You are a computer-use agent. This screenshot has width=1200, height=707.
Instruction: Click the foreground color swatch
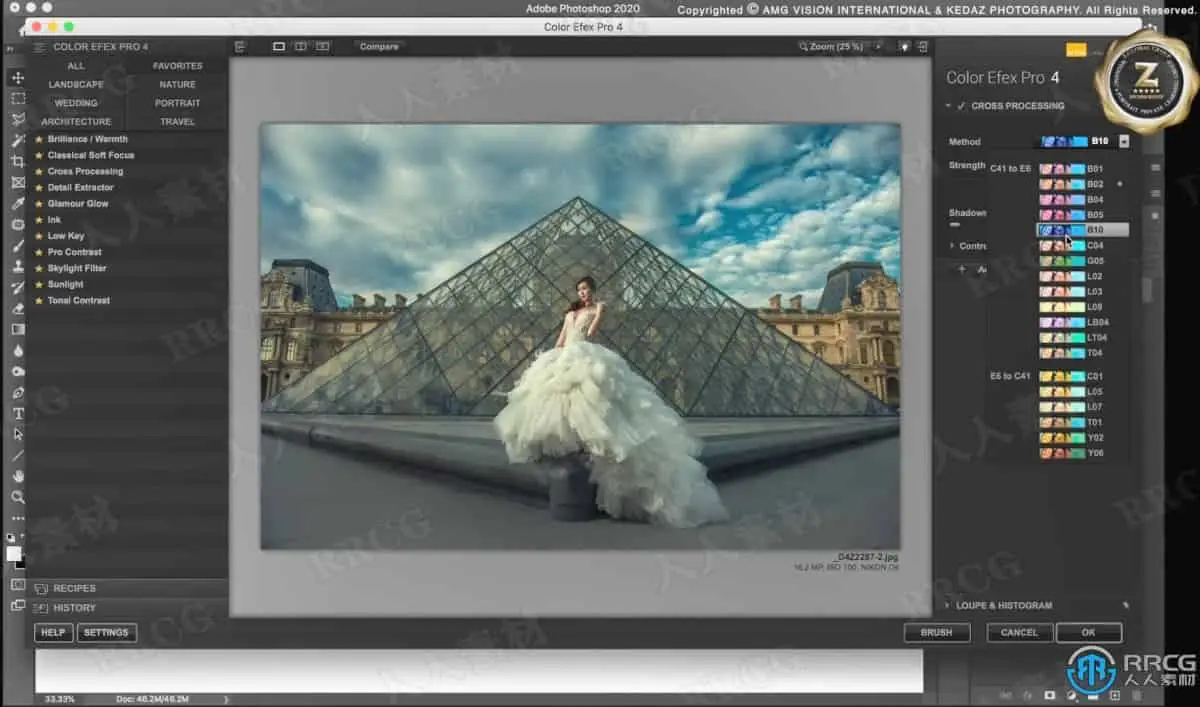point(13,553)
